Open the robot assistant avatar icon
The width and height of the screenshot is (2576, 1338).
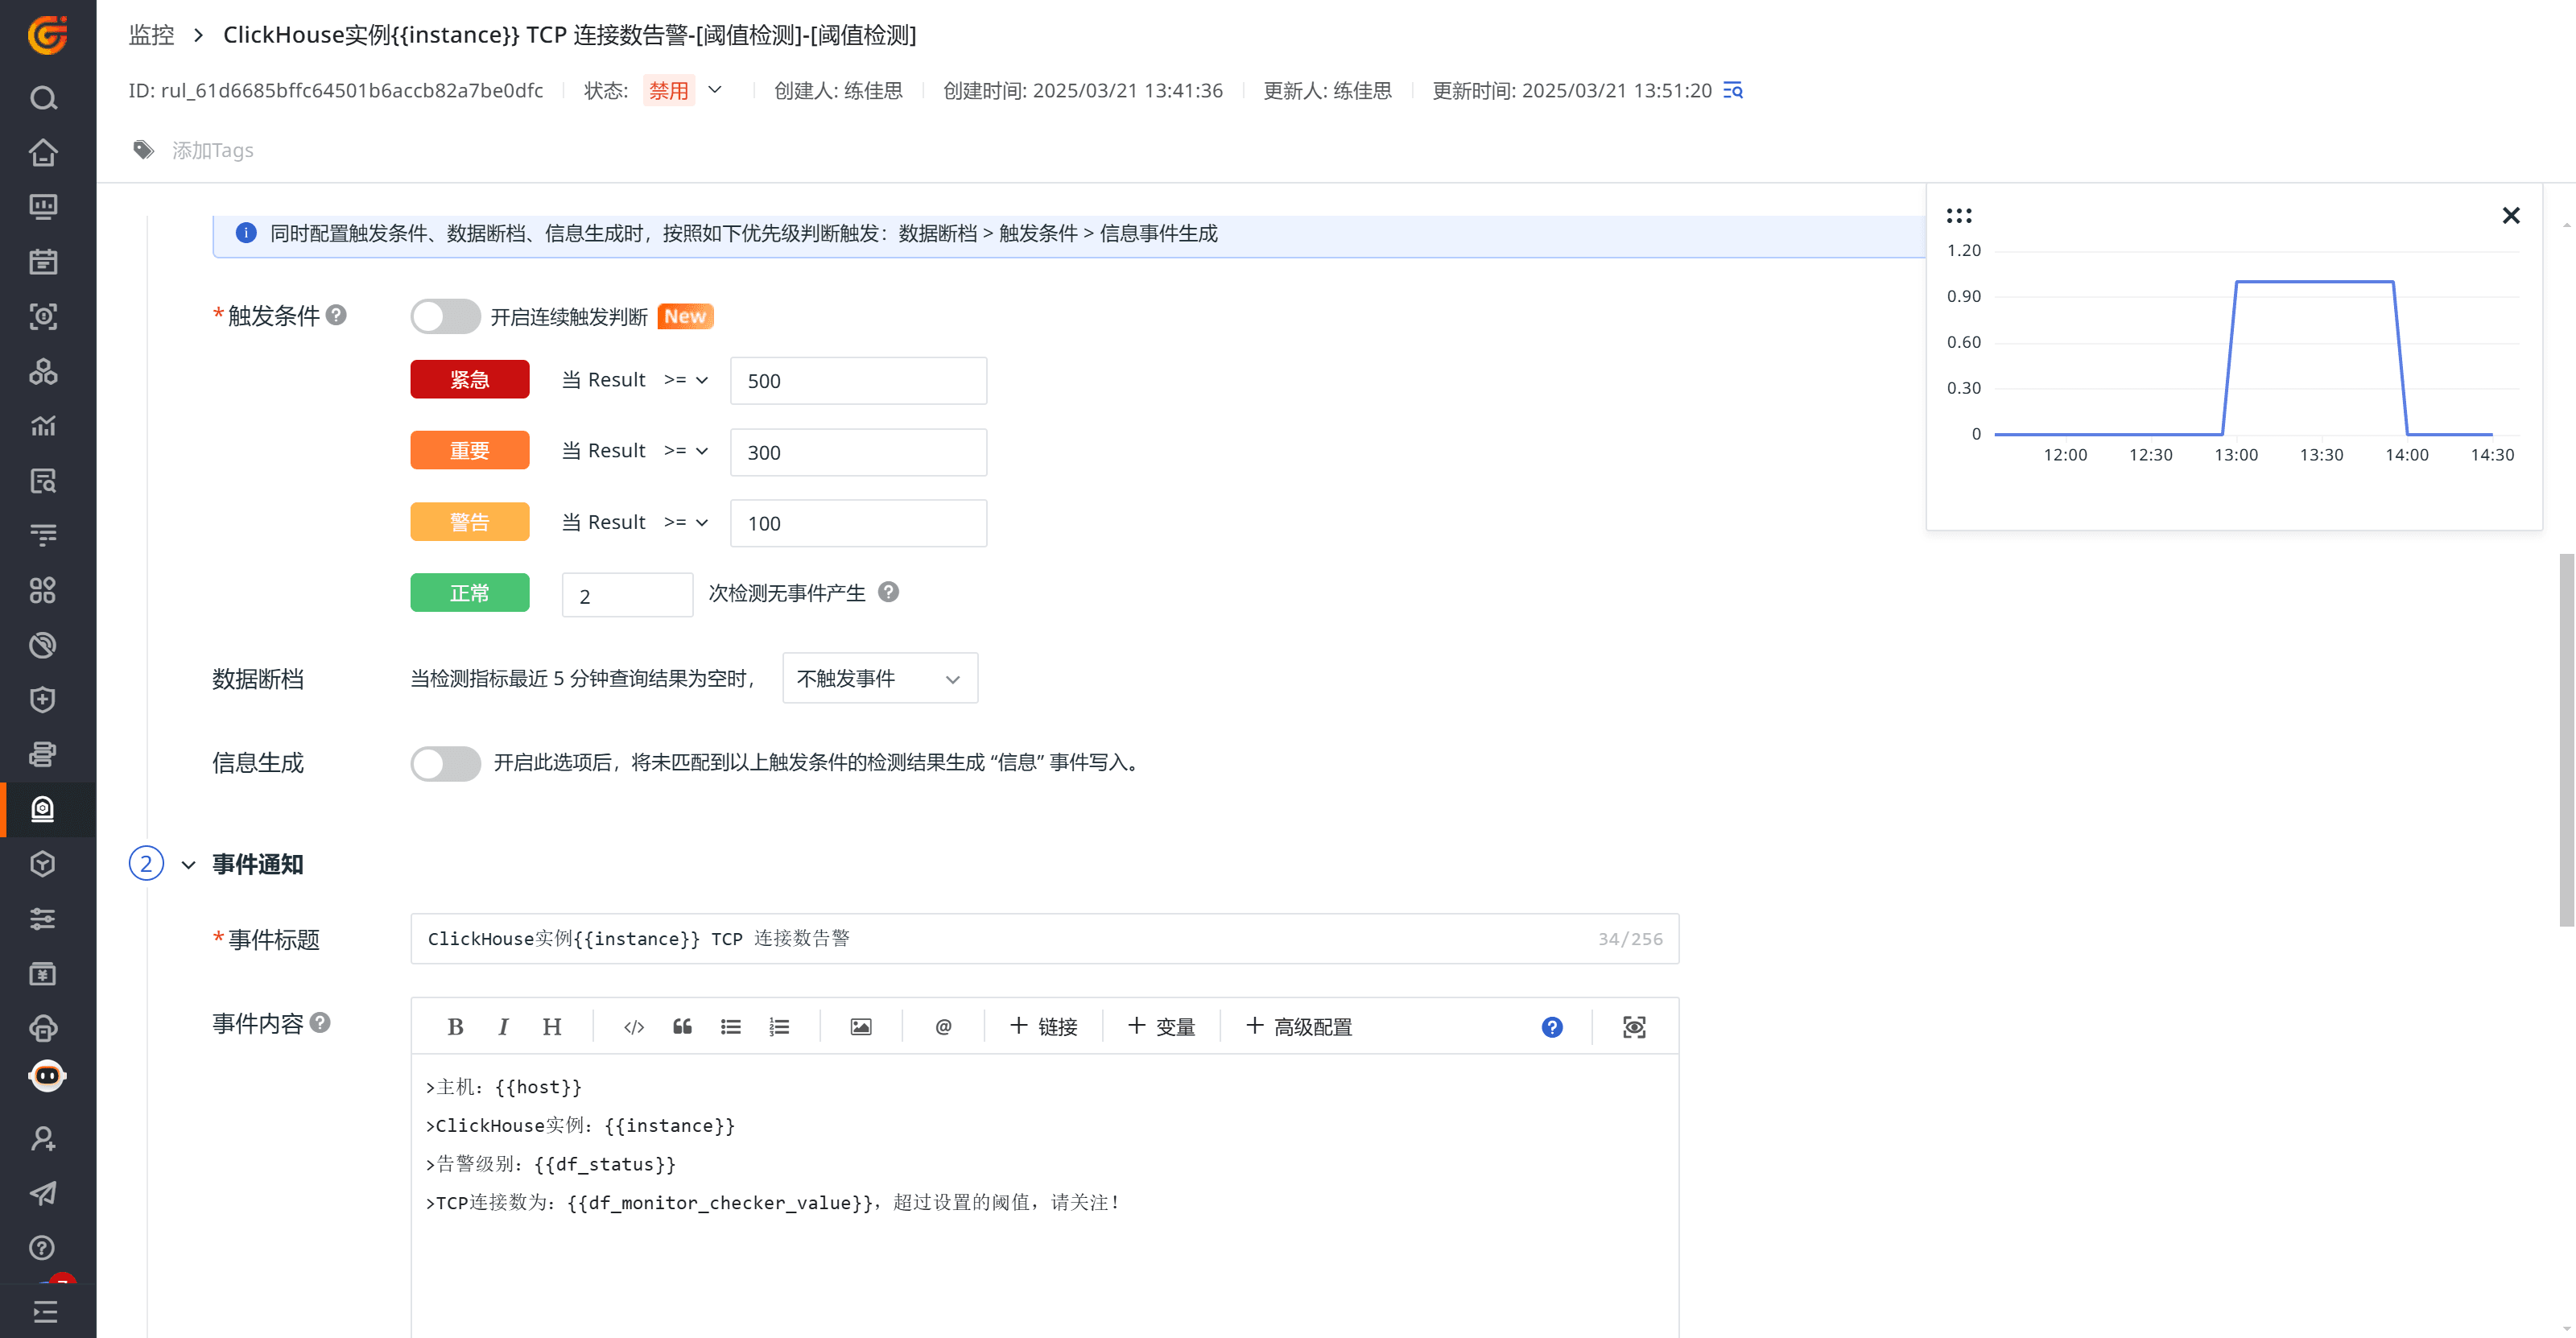(x=47, y=1076)
